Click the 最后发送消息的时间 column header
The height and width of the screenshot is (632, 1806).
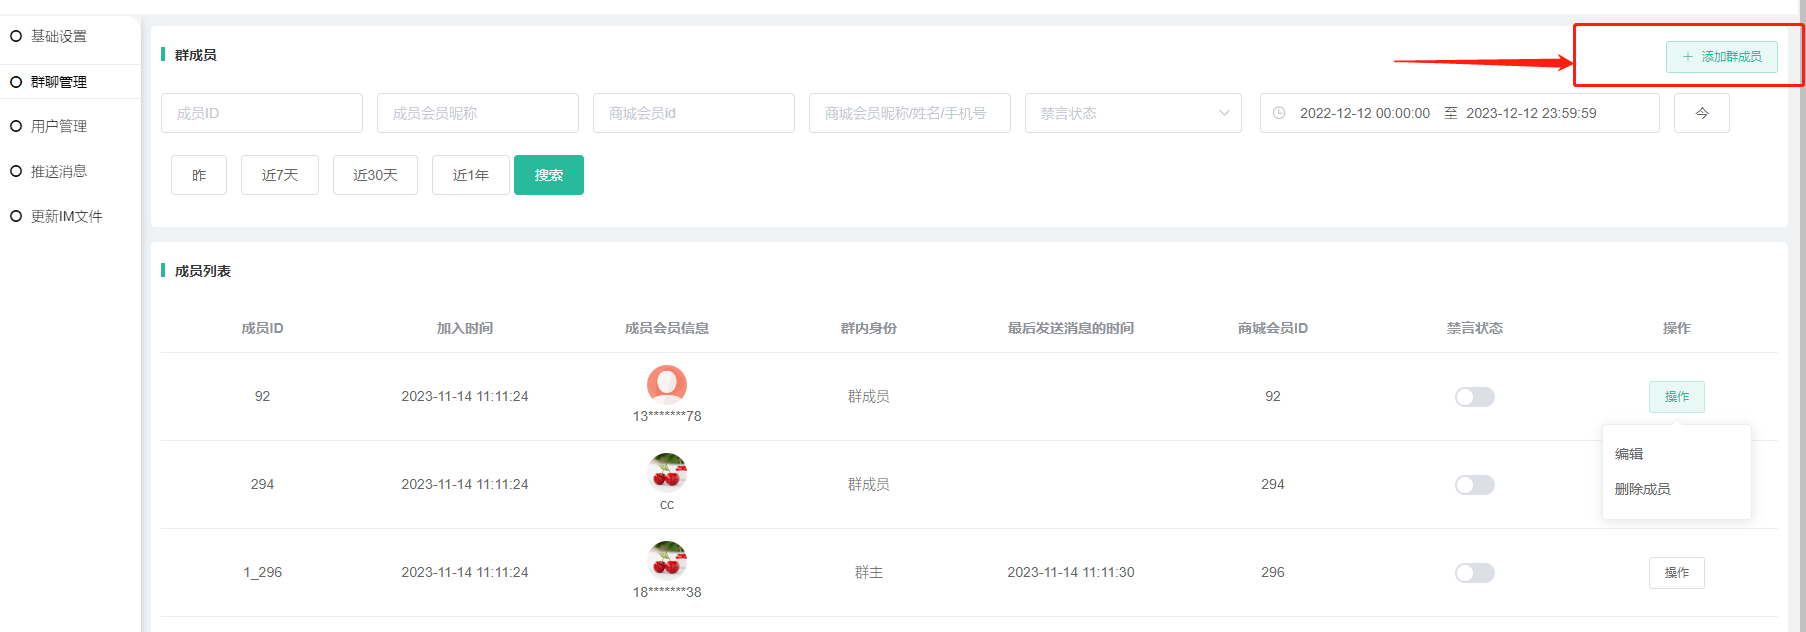pyautogui.click(x=1071, y=328)
